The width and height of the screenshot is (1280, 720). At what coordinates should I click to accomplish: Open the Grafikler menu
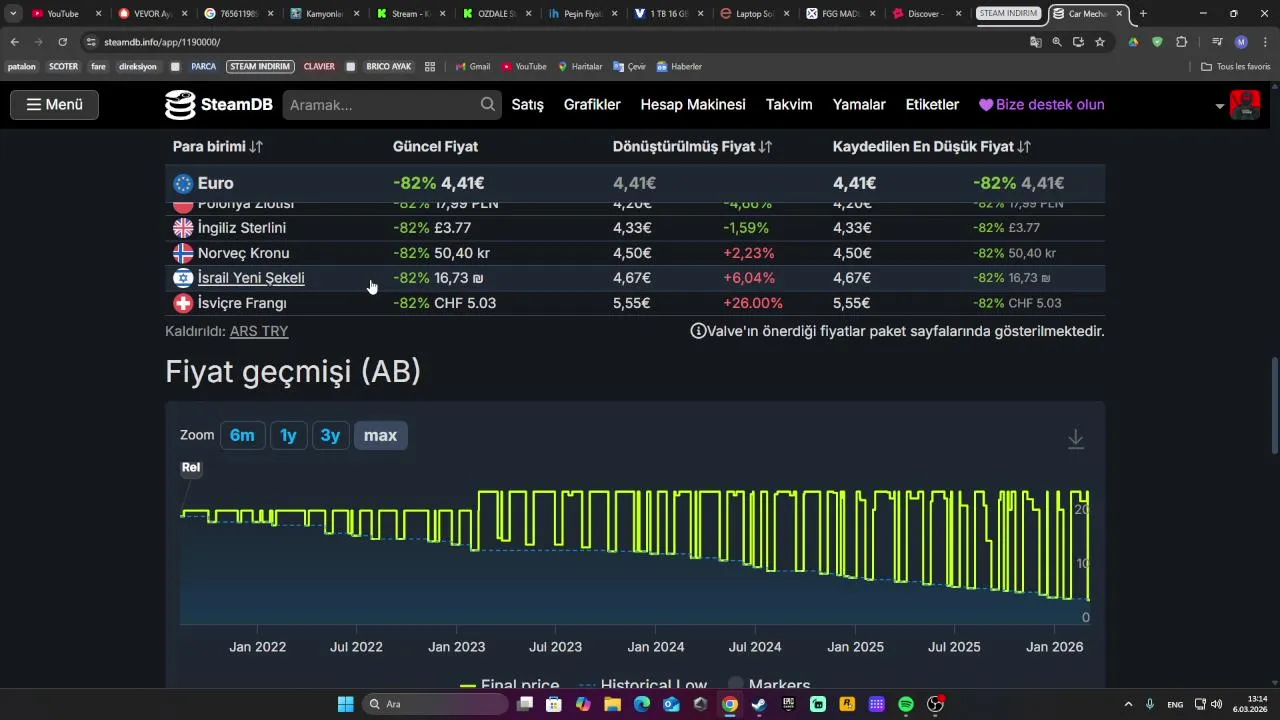click(592, 105)
